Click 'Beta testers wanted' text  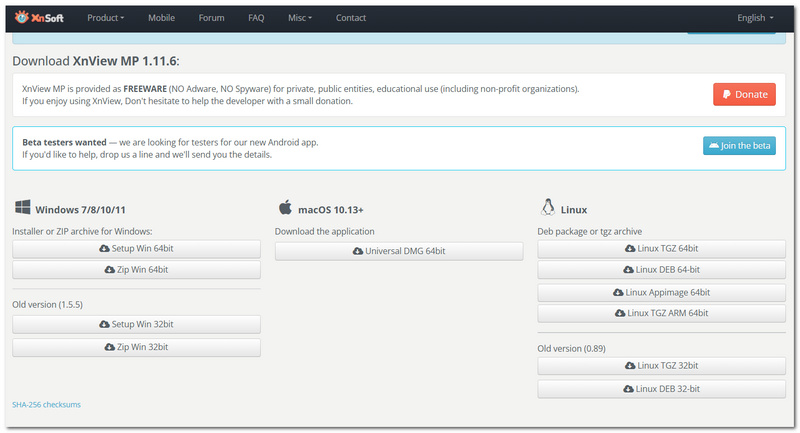(64, 142)
